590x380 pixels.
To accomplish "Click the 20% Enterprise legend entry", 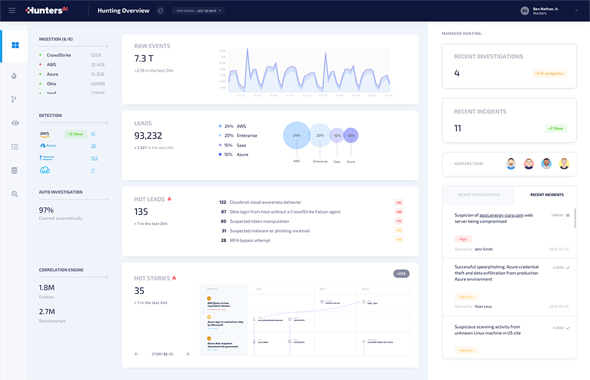I will tap(238, 135).
